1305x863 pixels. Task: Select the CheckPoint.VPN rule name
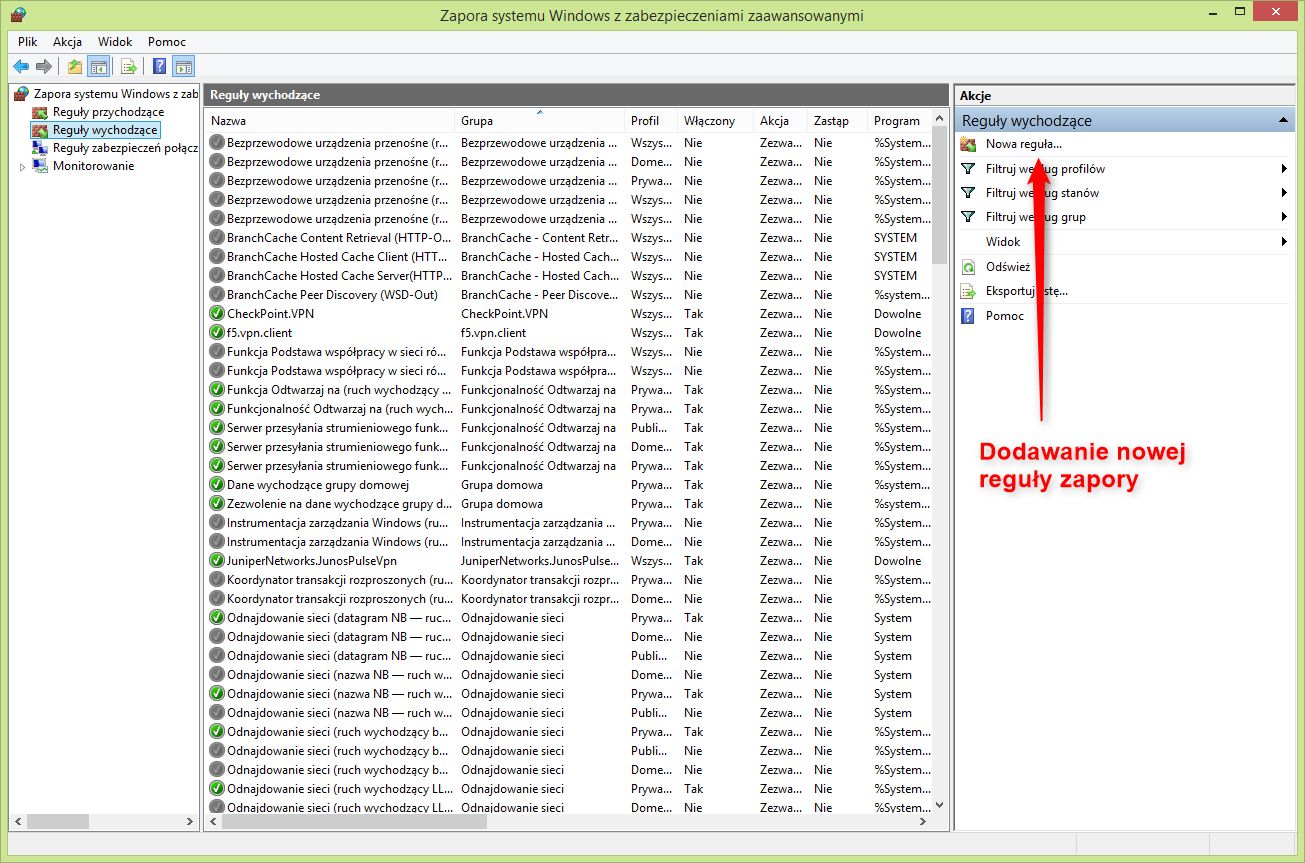(x=270, y=314)
